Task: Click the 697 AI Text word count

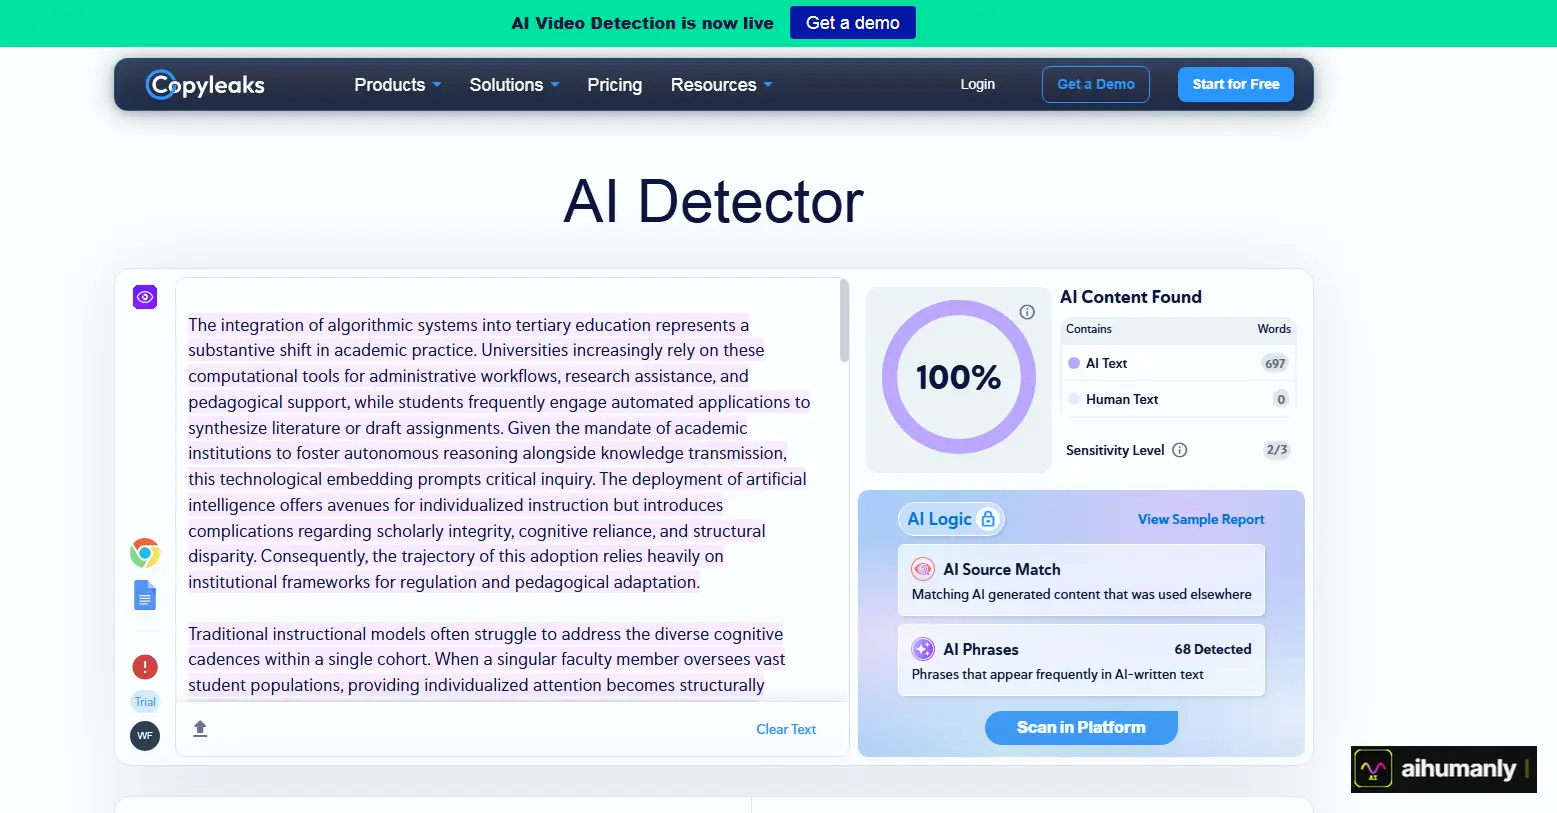Action: [1275, 363]
